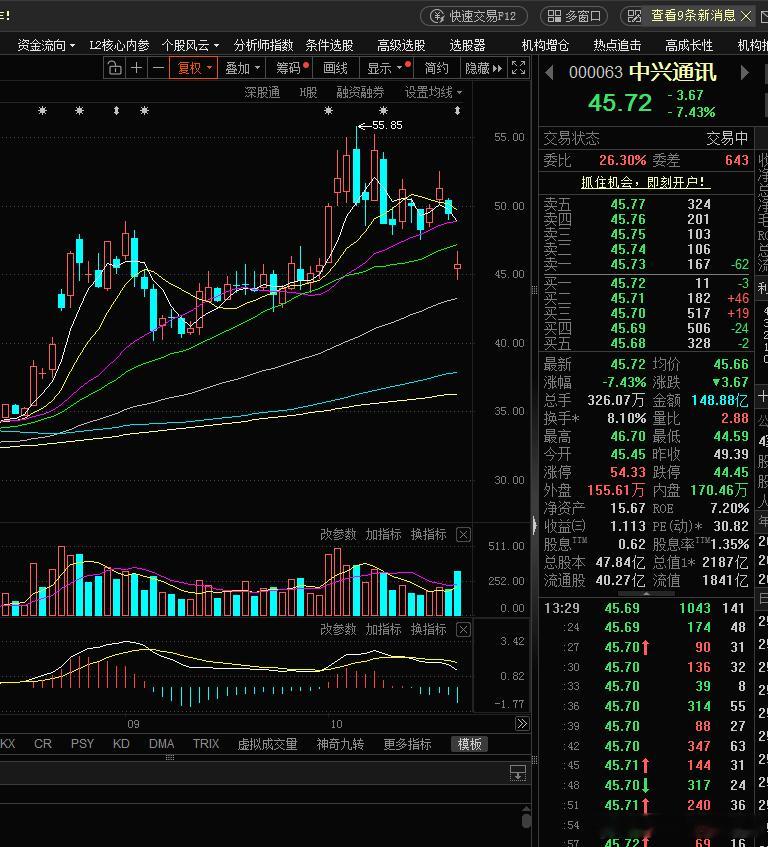Click 抓住机会，即刻开户! link
This screenshot has height=847, width=768.
(x=645, y=182)
